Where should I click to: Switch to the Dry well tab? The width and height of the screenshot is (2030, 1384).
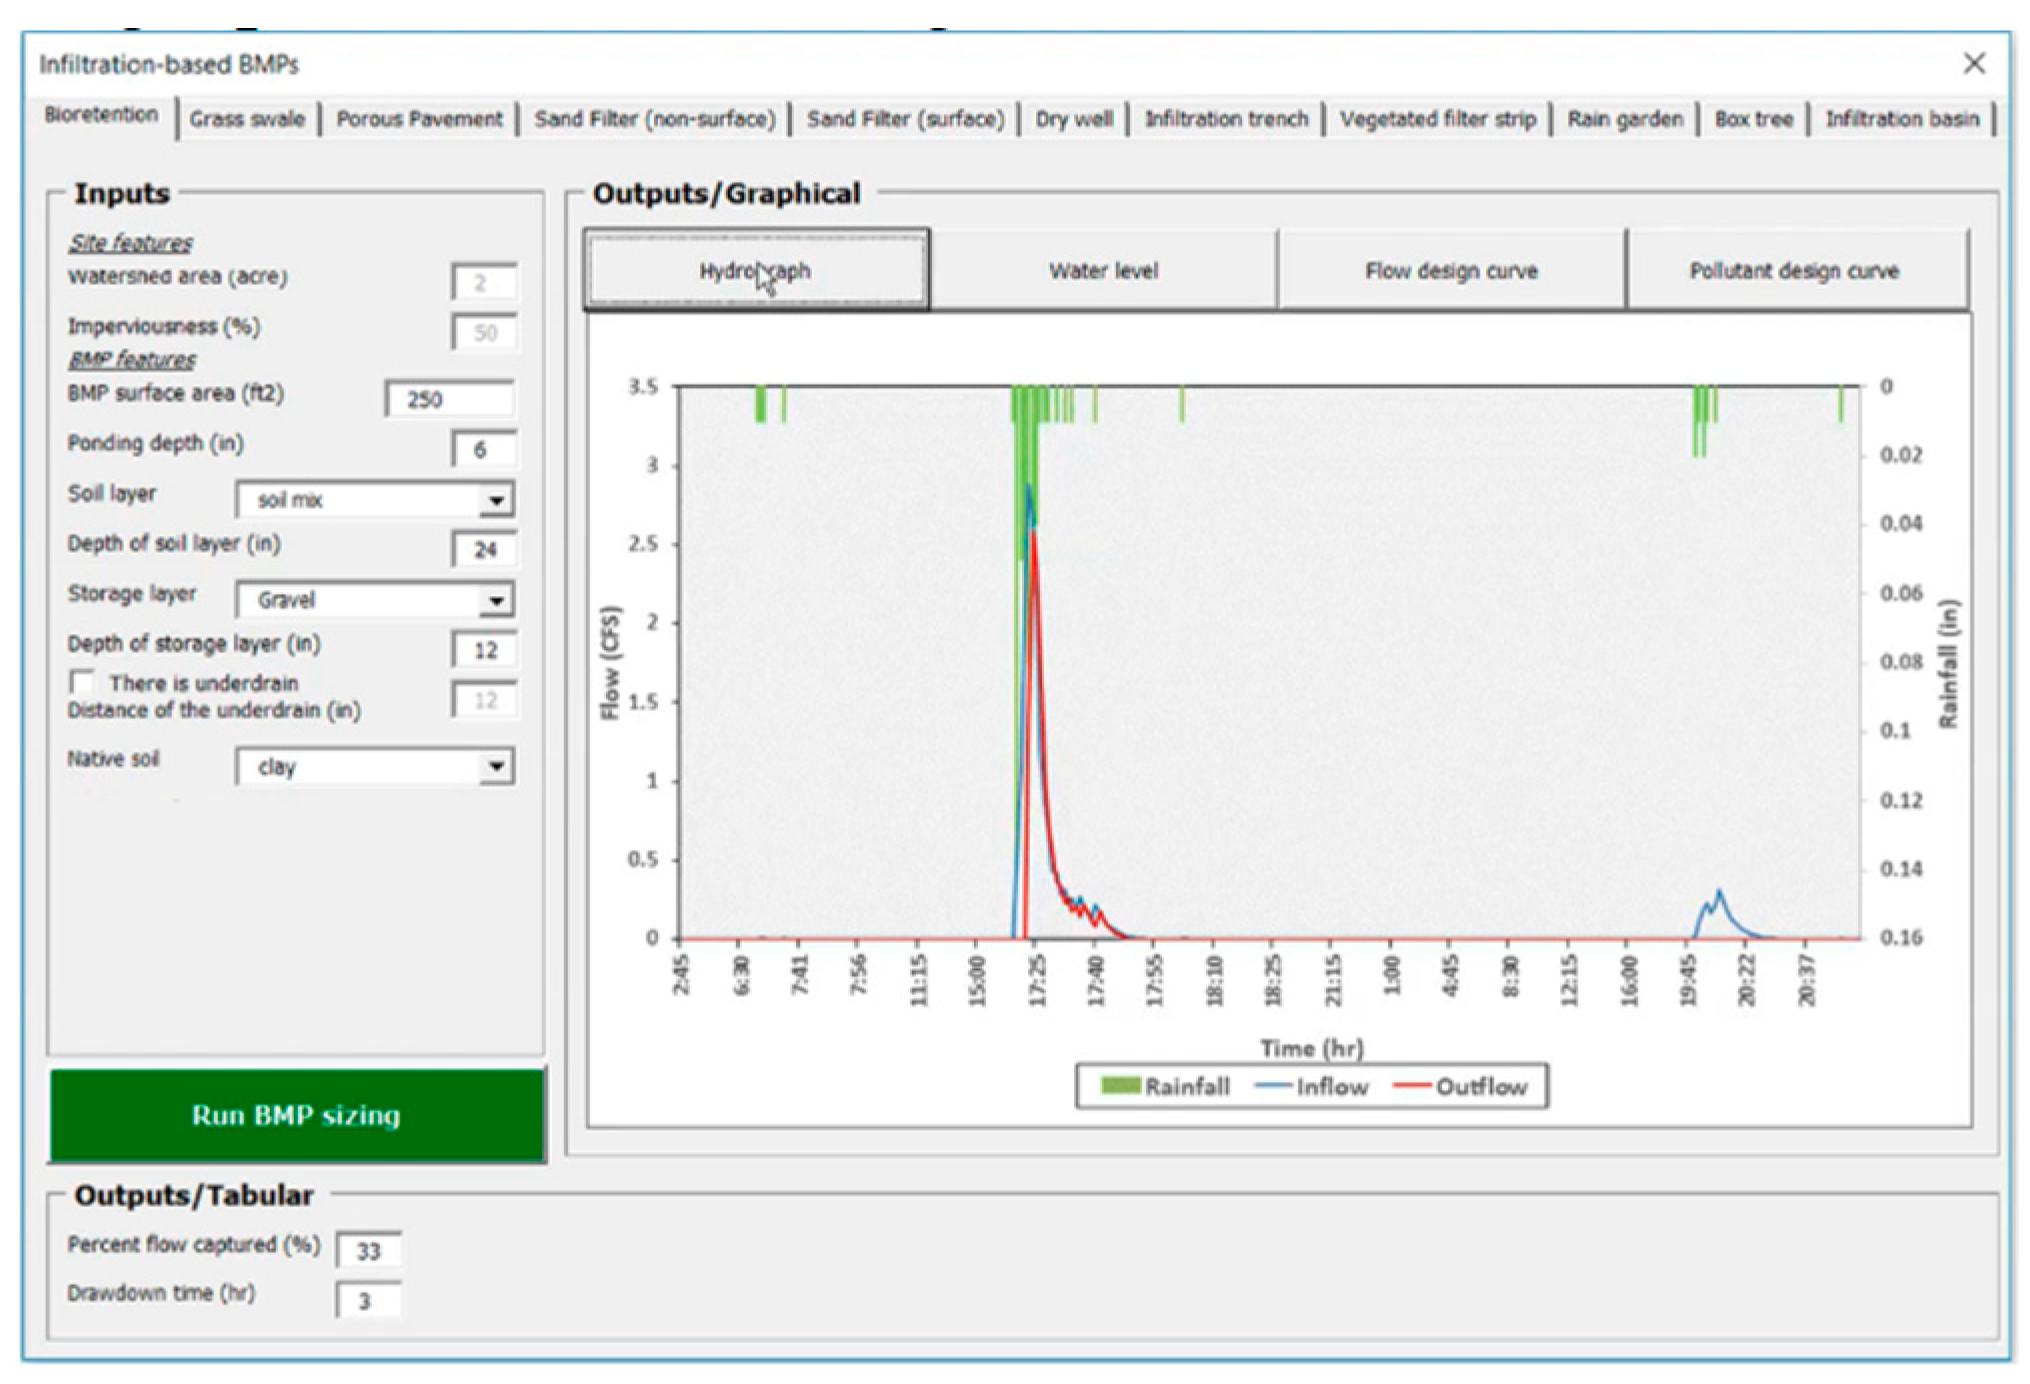[1073, 119]
